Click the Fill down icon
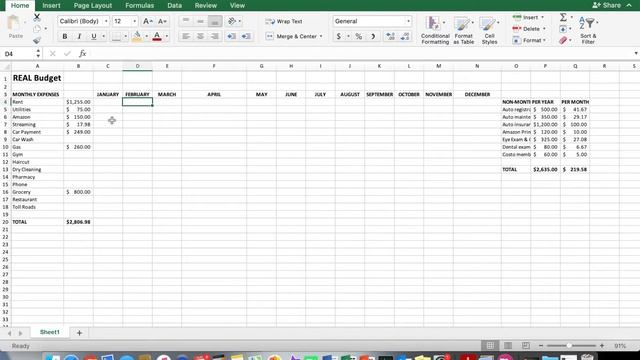640x360 pixels. click(563, 29)
